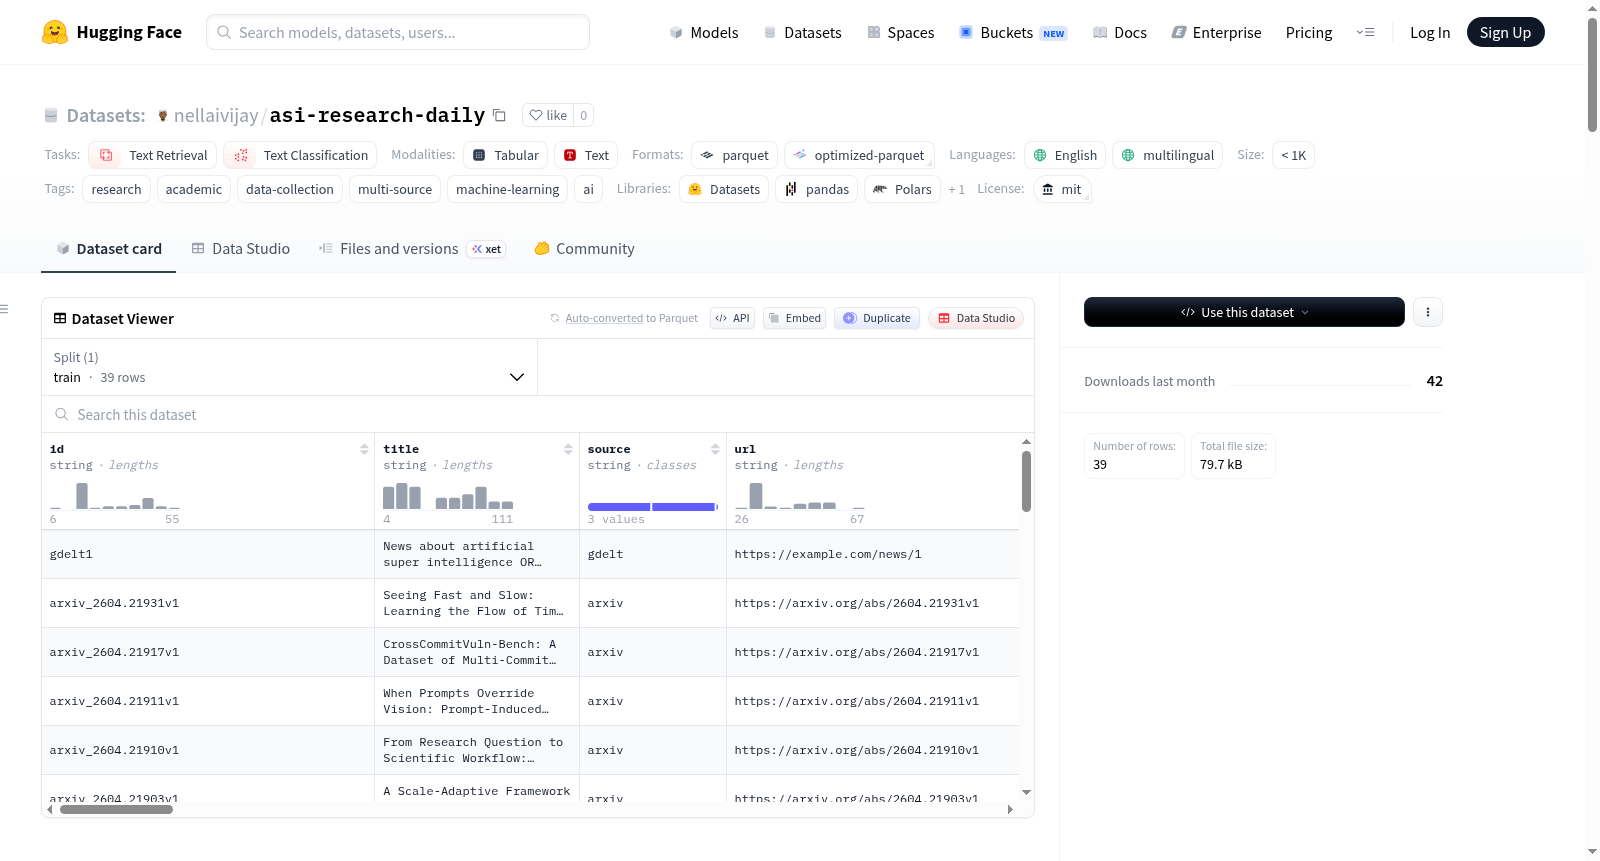Sort the title column using sort arrows

tap(568, 449)
